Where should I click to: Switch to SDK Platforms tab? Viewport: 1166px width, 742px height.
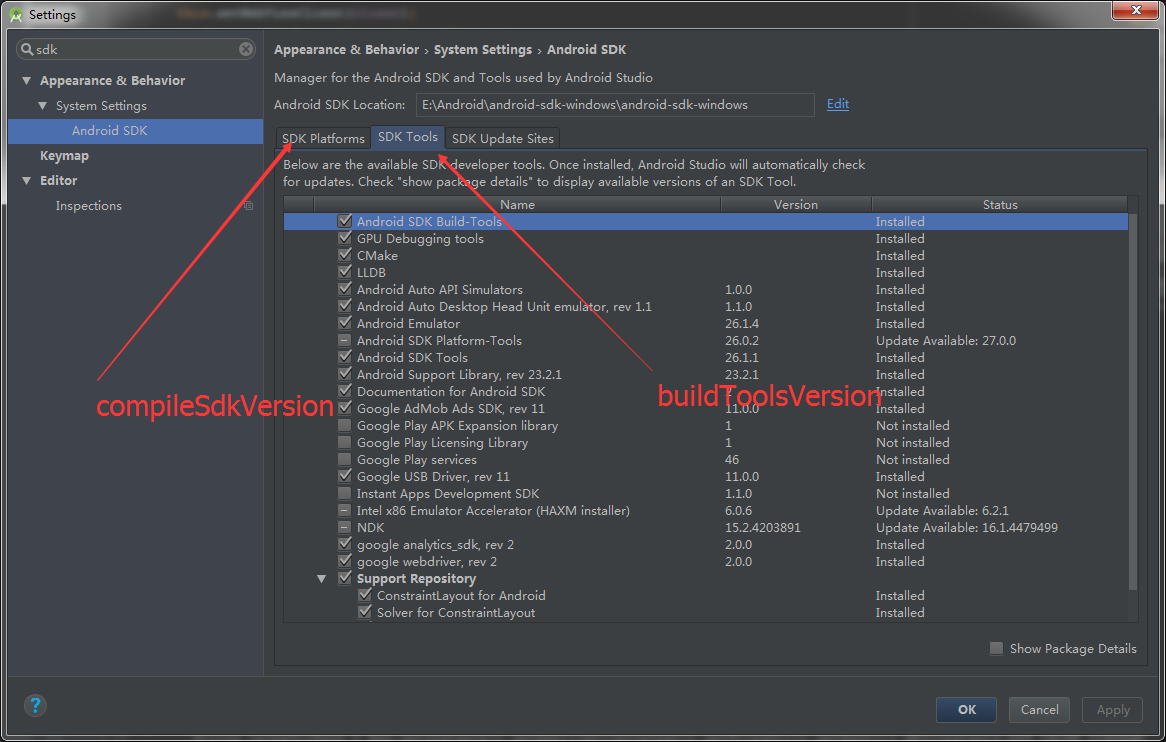[323, 138]
